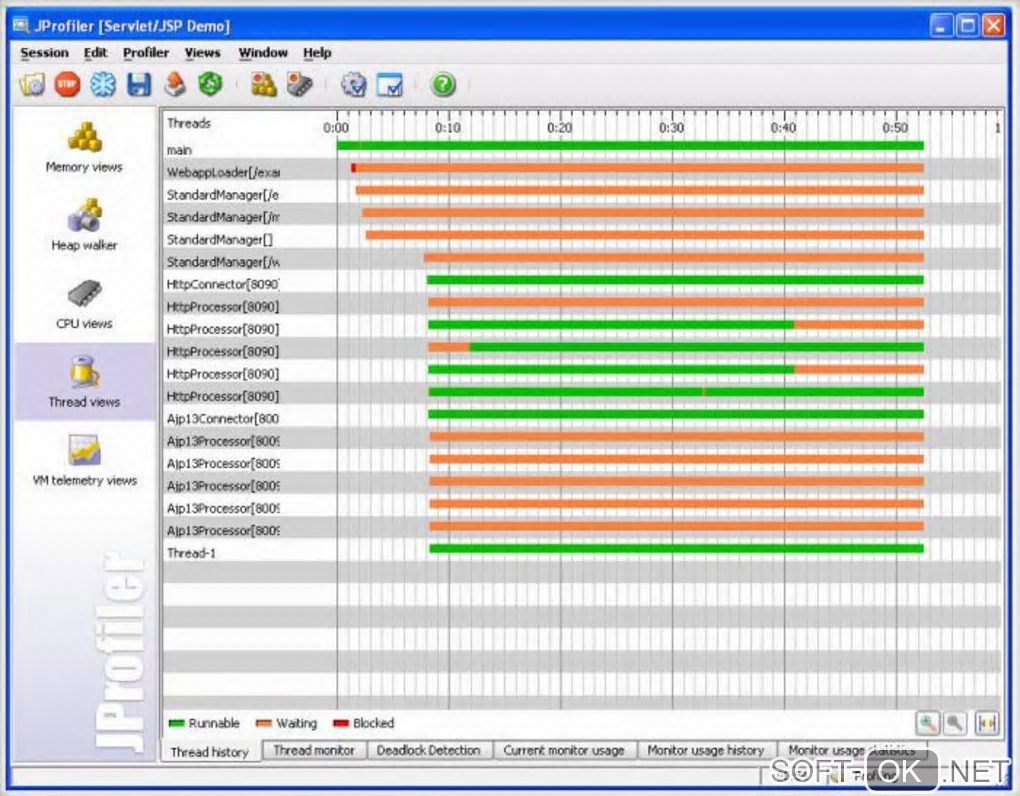
Task: Zoom in the timeline with magnifier plus
Action: click(x=928, y=723)
